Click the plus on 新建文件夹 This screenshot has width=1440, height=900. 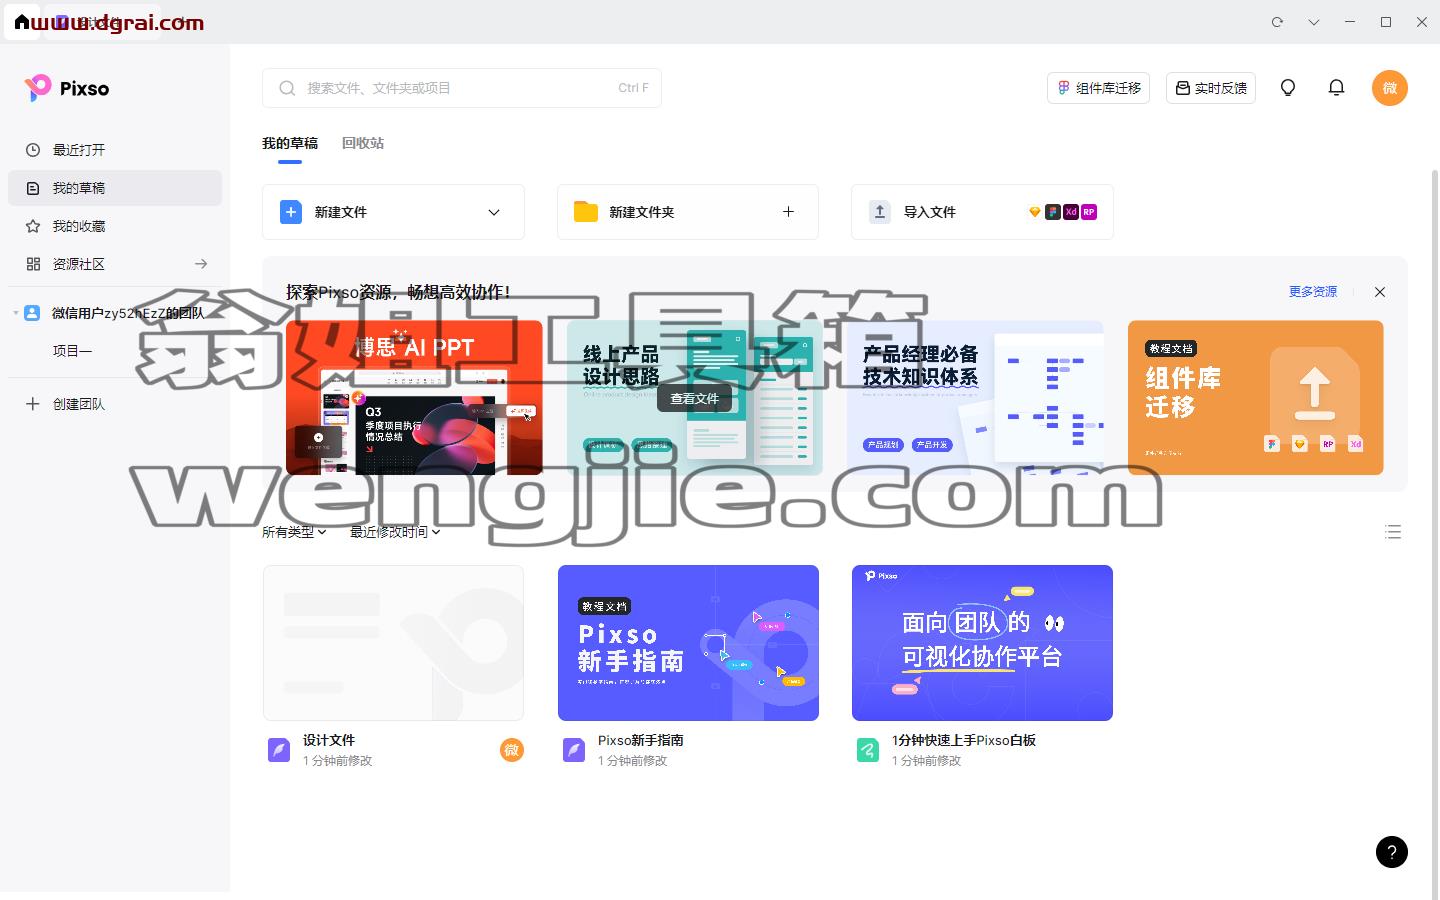pyautogui.click(x=788, y=212)
